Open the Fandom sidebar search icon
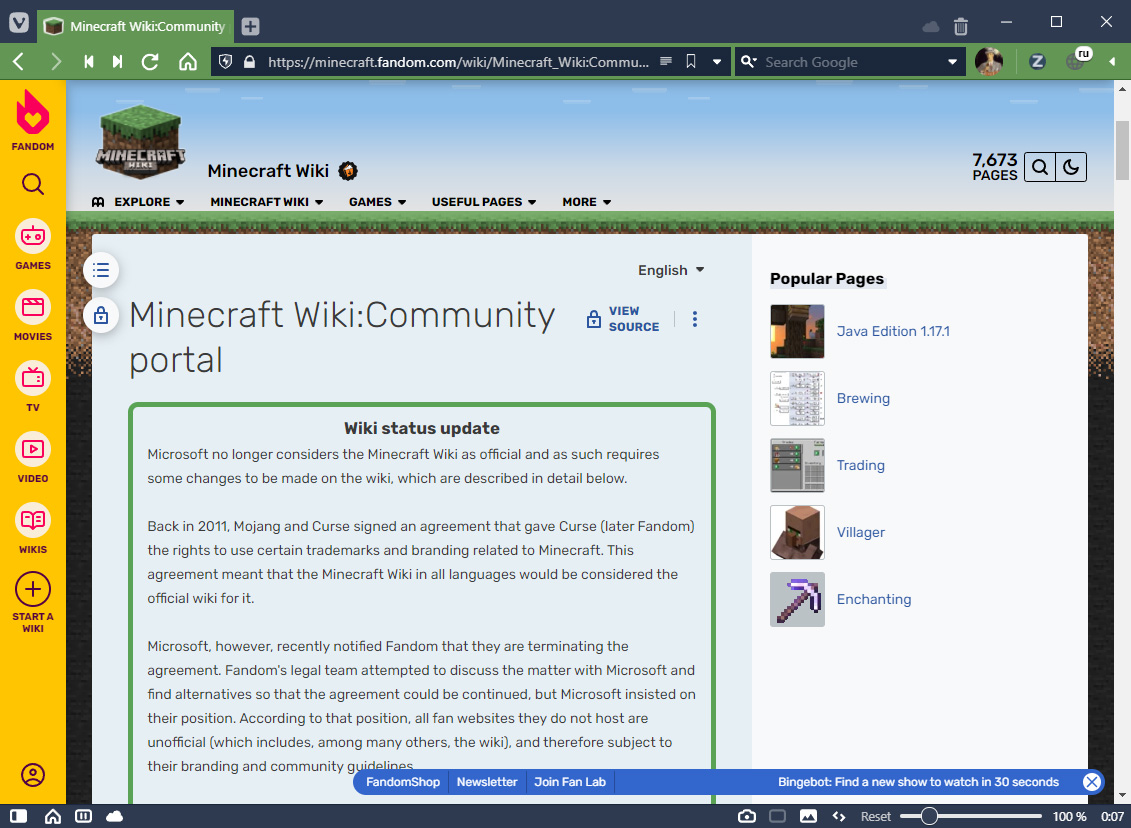 tap(33, 184)
